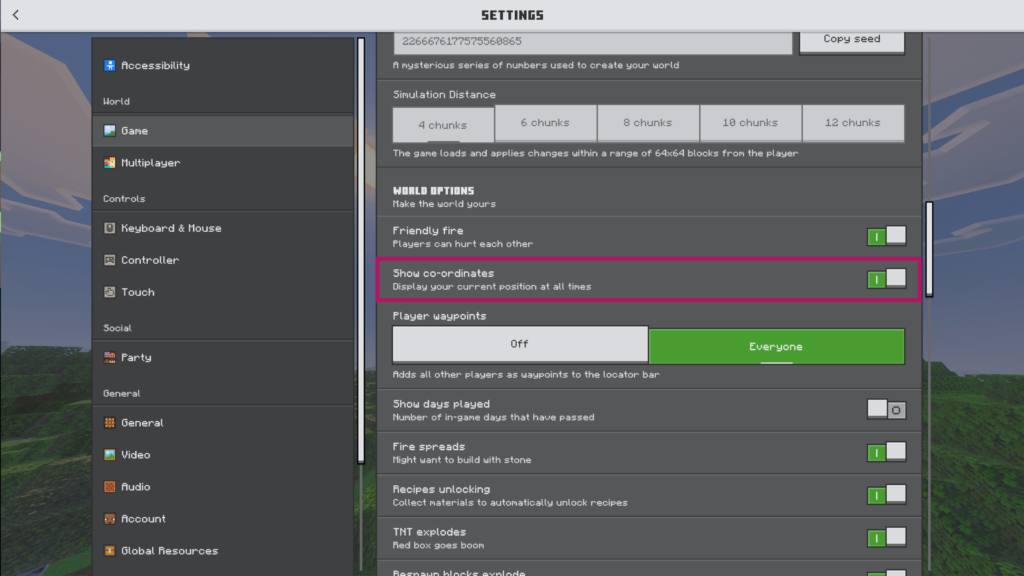Click the Controller icon
Image resolution: width=1024 pixels, height=576 pixels.
pyautogui.click(x=110, y=260)
